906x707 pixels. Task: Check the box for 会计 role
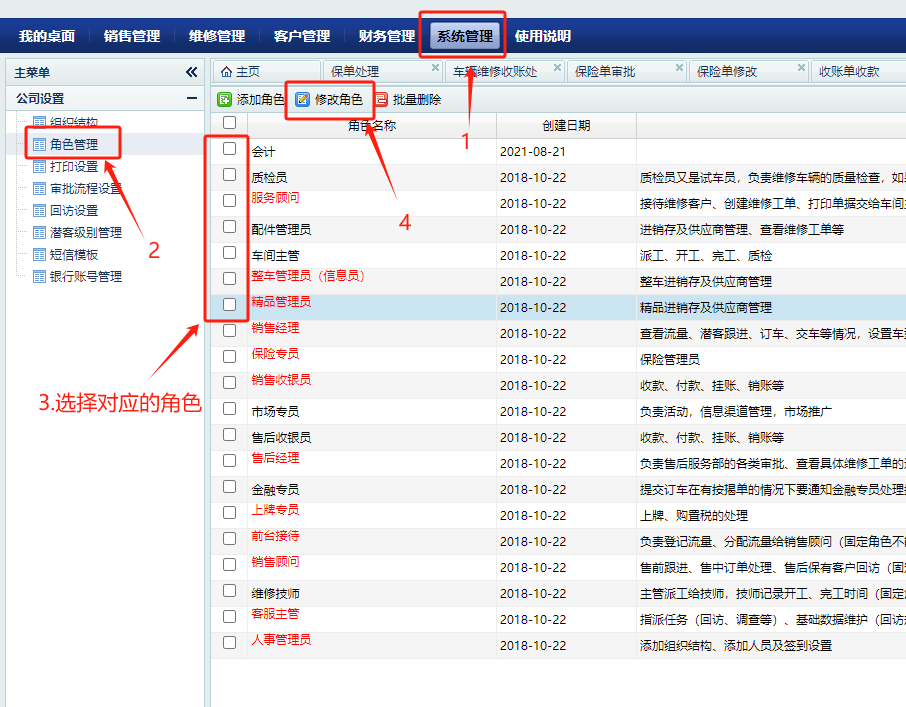click(x=230, y=149)
